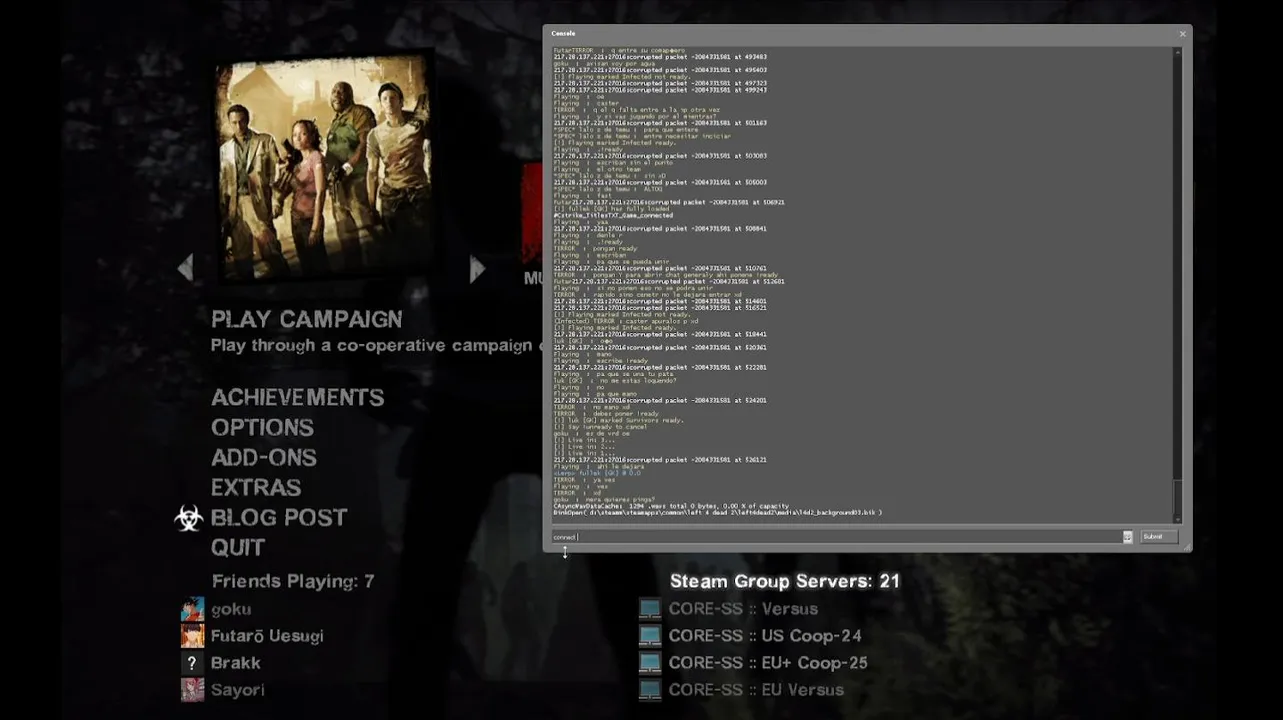Open the Steam Group Servers: 21 list

tap(785, 581)
